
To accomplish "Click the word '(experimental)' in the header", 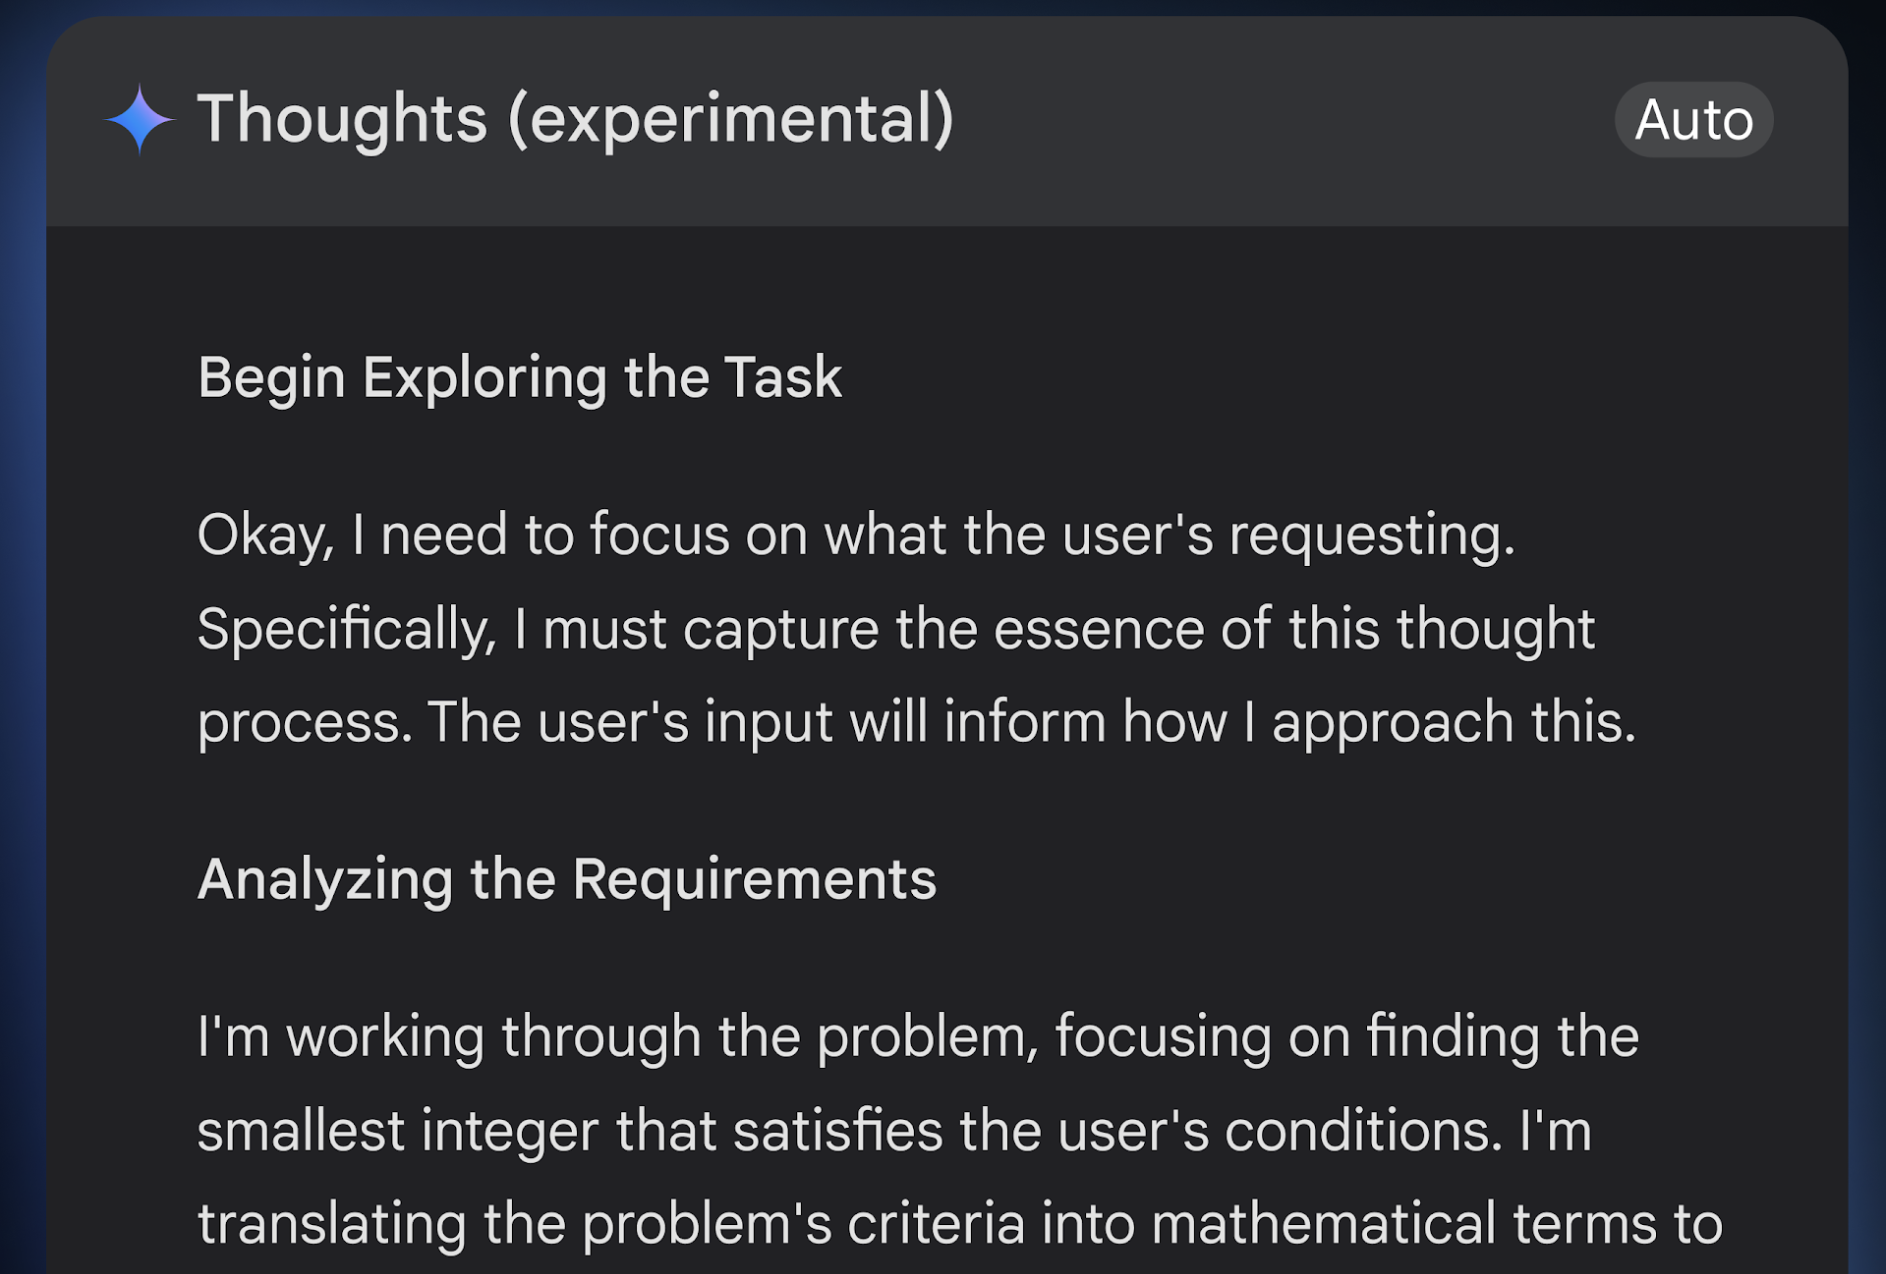I will coord(731,120).
